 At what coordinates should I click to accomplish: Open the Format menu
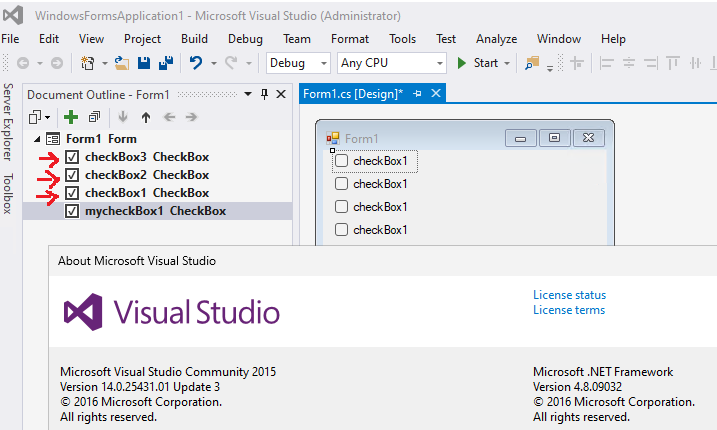click(x=350, y=39)
